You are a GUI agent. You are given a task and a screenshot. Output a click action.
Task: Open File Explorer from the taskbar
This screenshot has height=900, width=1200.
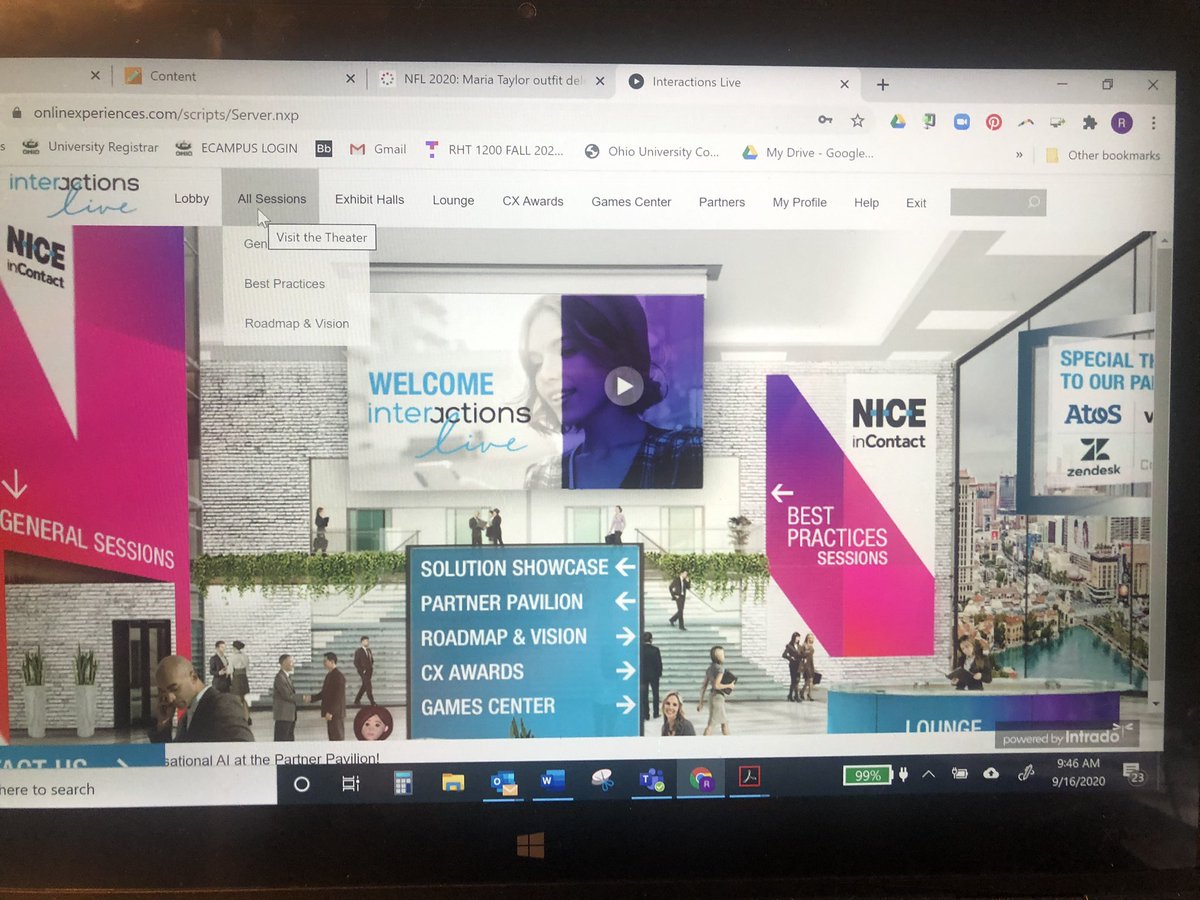pos(453,783)
